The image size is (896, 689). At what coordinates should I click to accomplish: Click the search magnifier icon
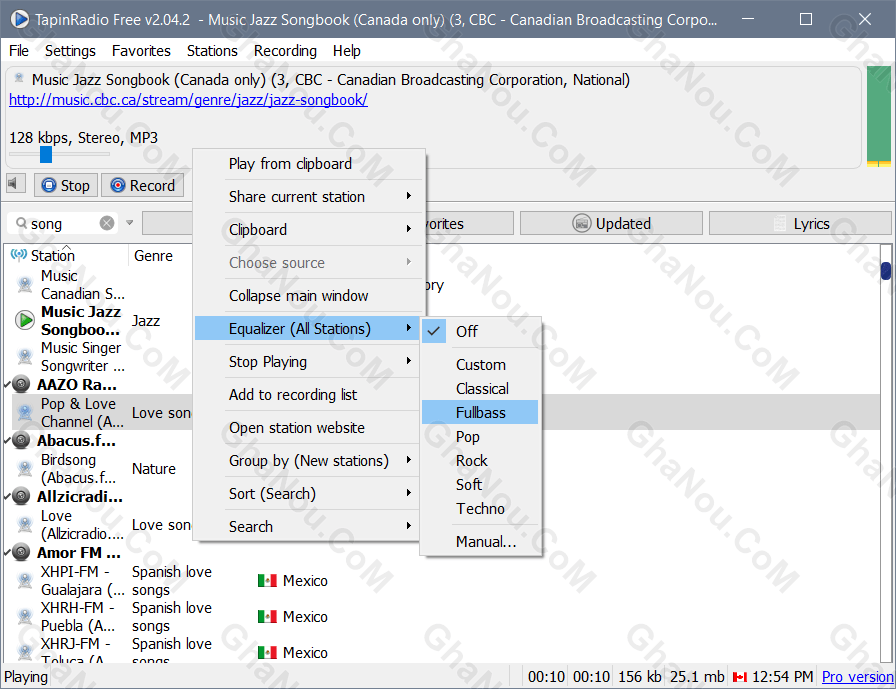(x=21, y=223)
